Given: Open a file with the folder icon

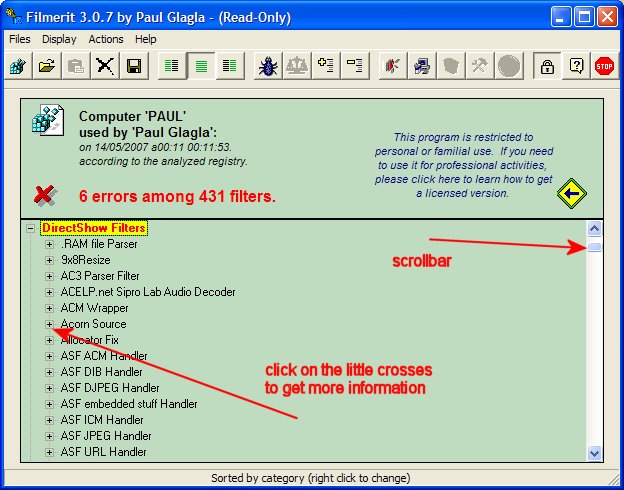Looking at the screenshot, I should click(47, 66).
